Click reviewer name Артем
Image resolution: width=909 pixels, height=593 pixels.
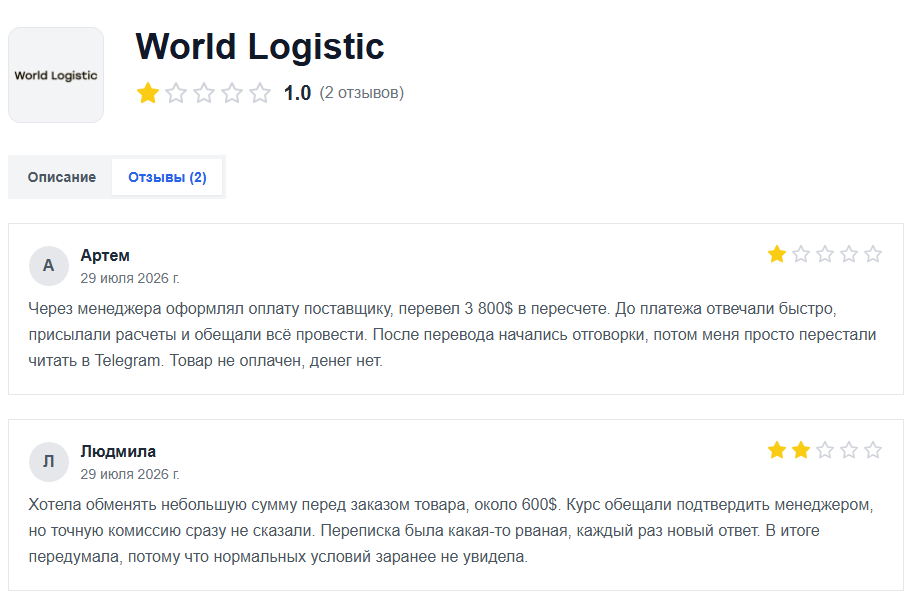105,255
